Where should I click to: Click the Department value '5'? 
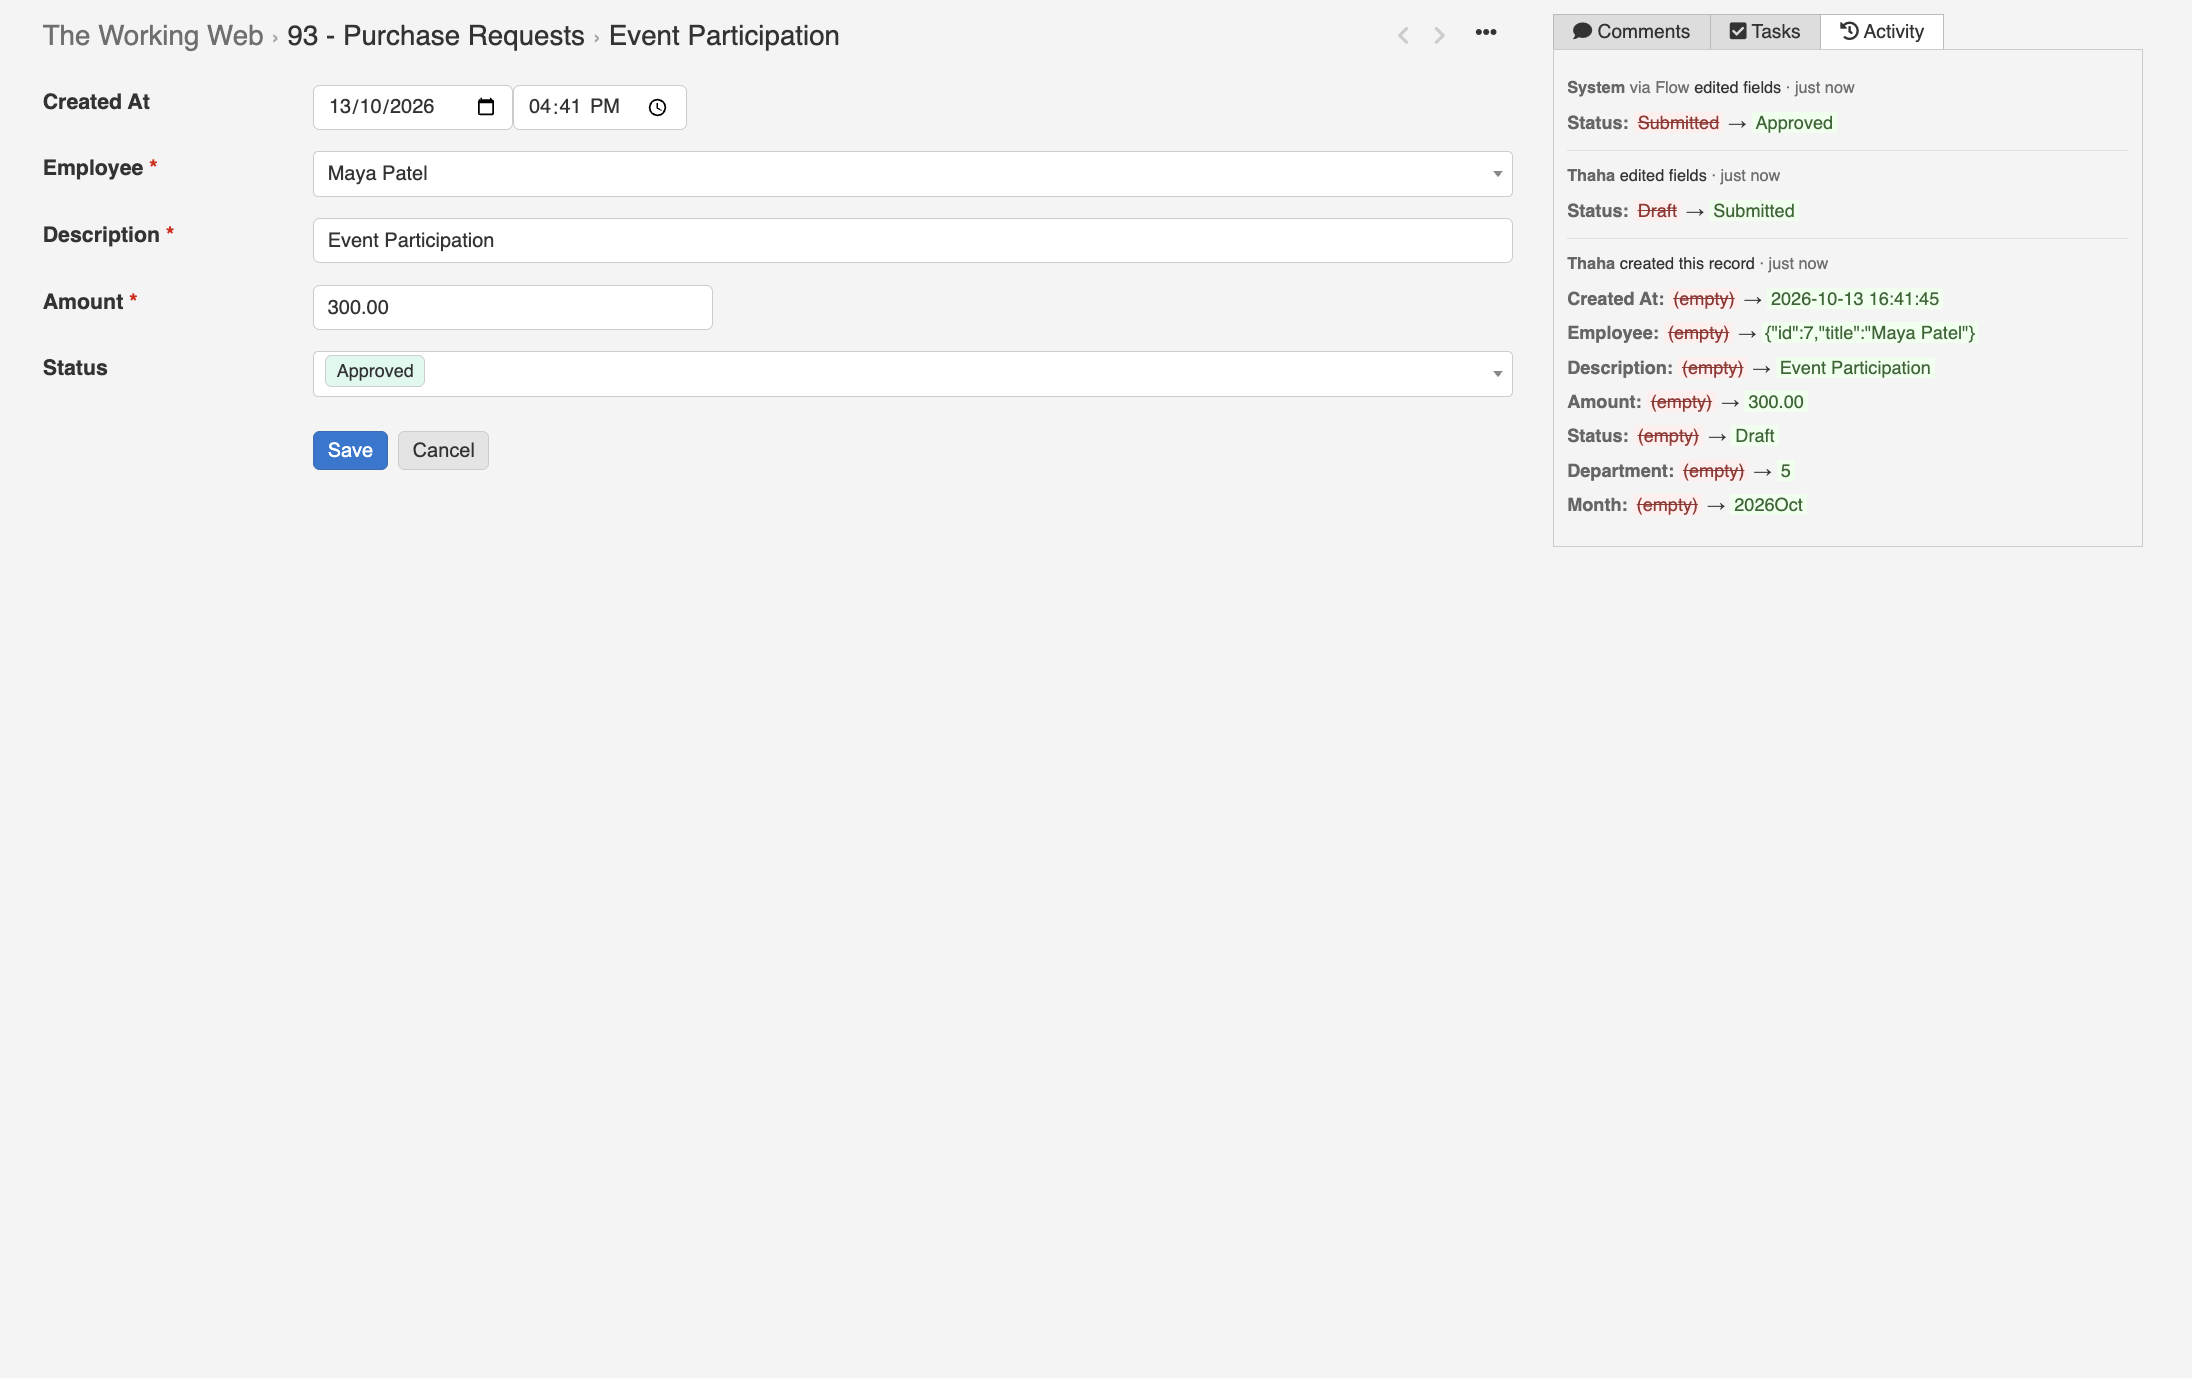click(x=1785, y=471)
